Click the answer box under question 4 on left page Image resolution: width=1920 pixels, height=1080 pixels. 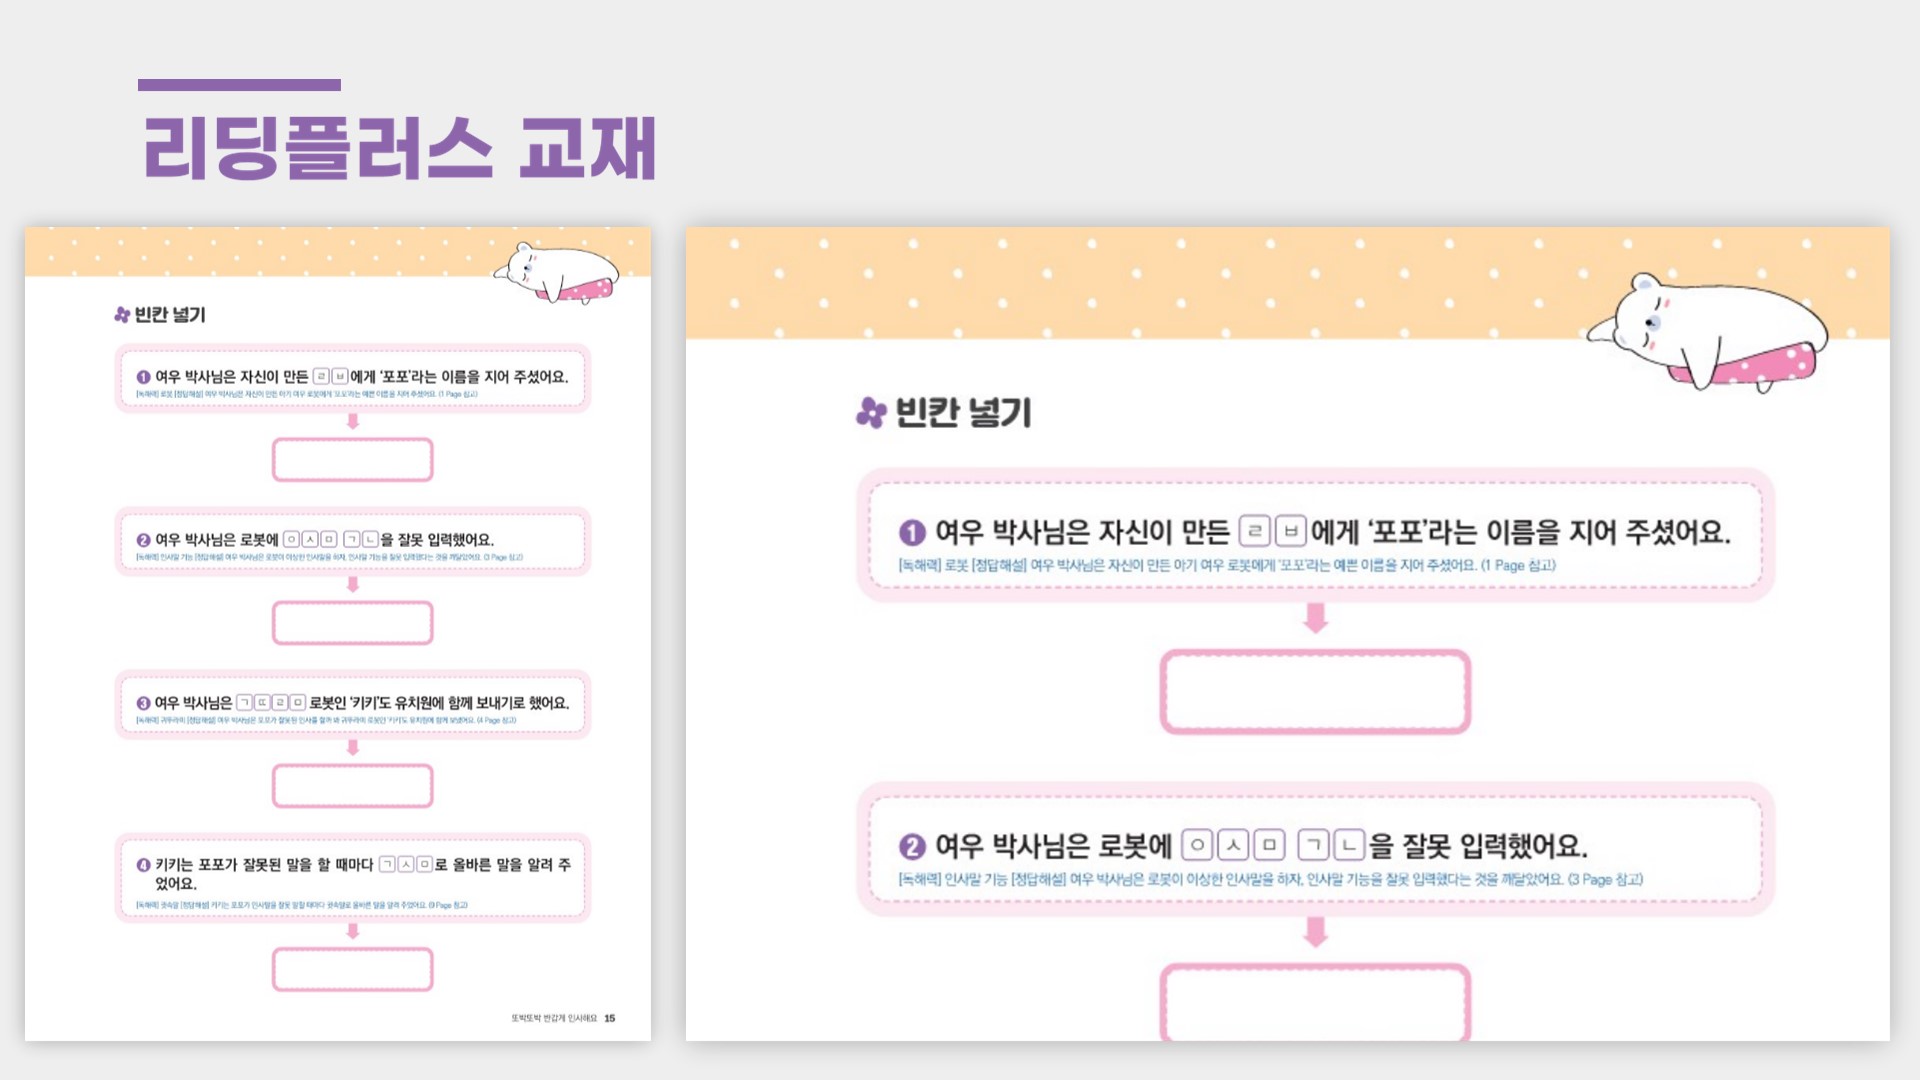352,969
